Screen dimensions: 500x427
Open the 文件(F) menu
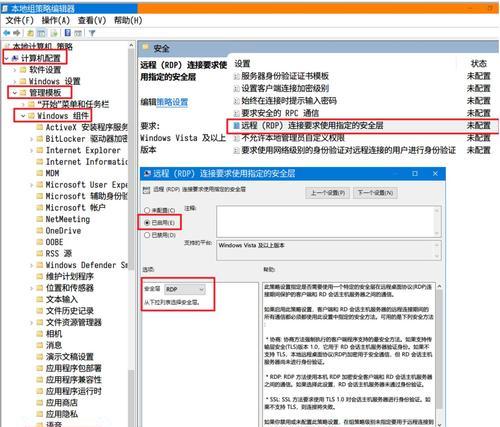(20, 20)
